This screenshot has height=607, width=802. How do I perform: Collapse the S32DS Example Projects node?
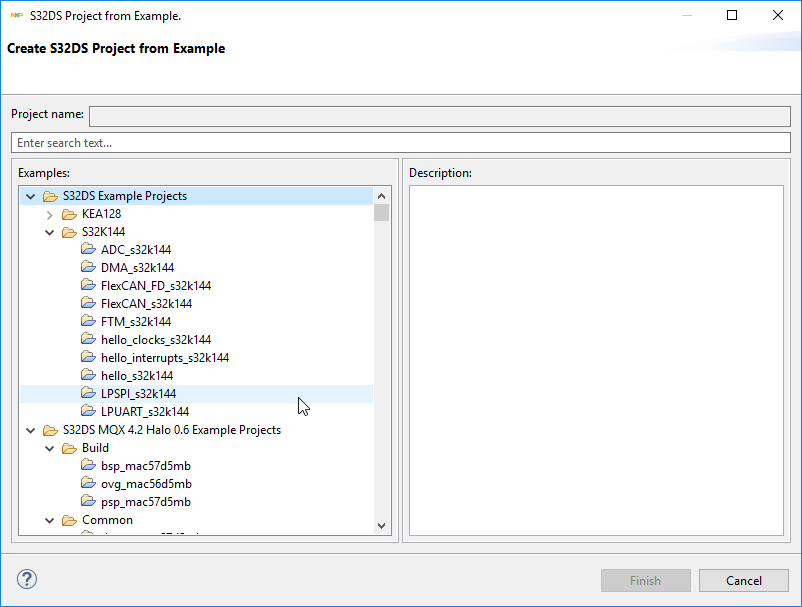[x=31, y=196]
